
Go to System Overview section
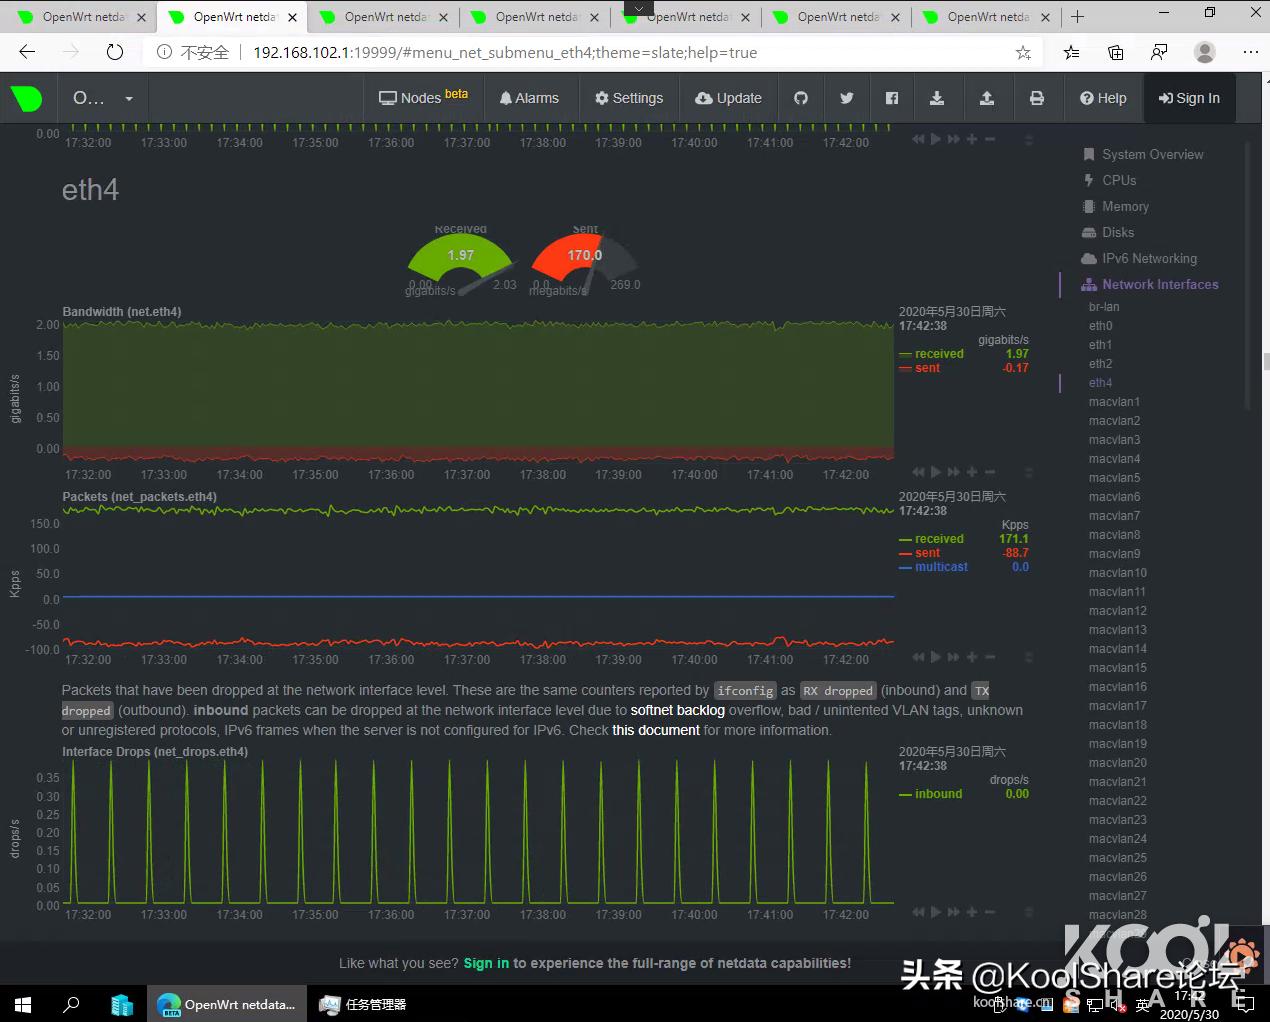click(1152, 155)
